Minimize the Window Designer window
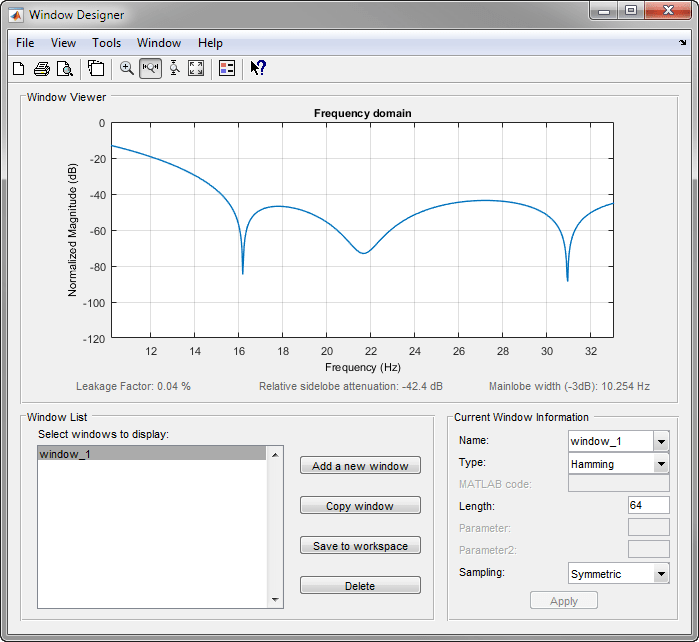 point(604,11)
